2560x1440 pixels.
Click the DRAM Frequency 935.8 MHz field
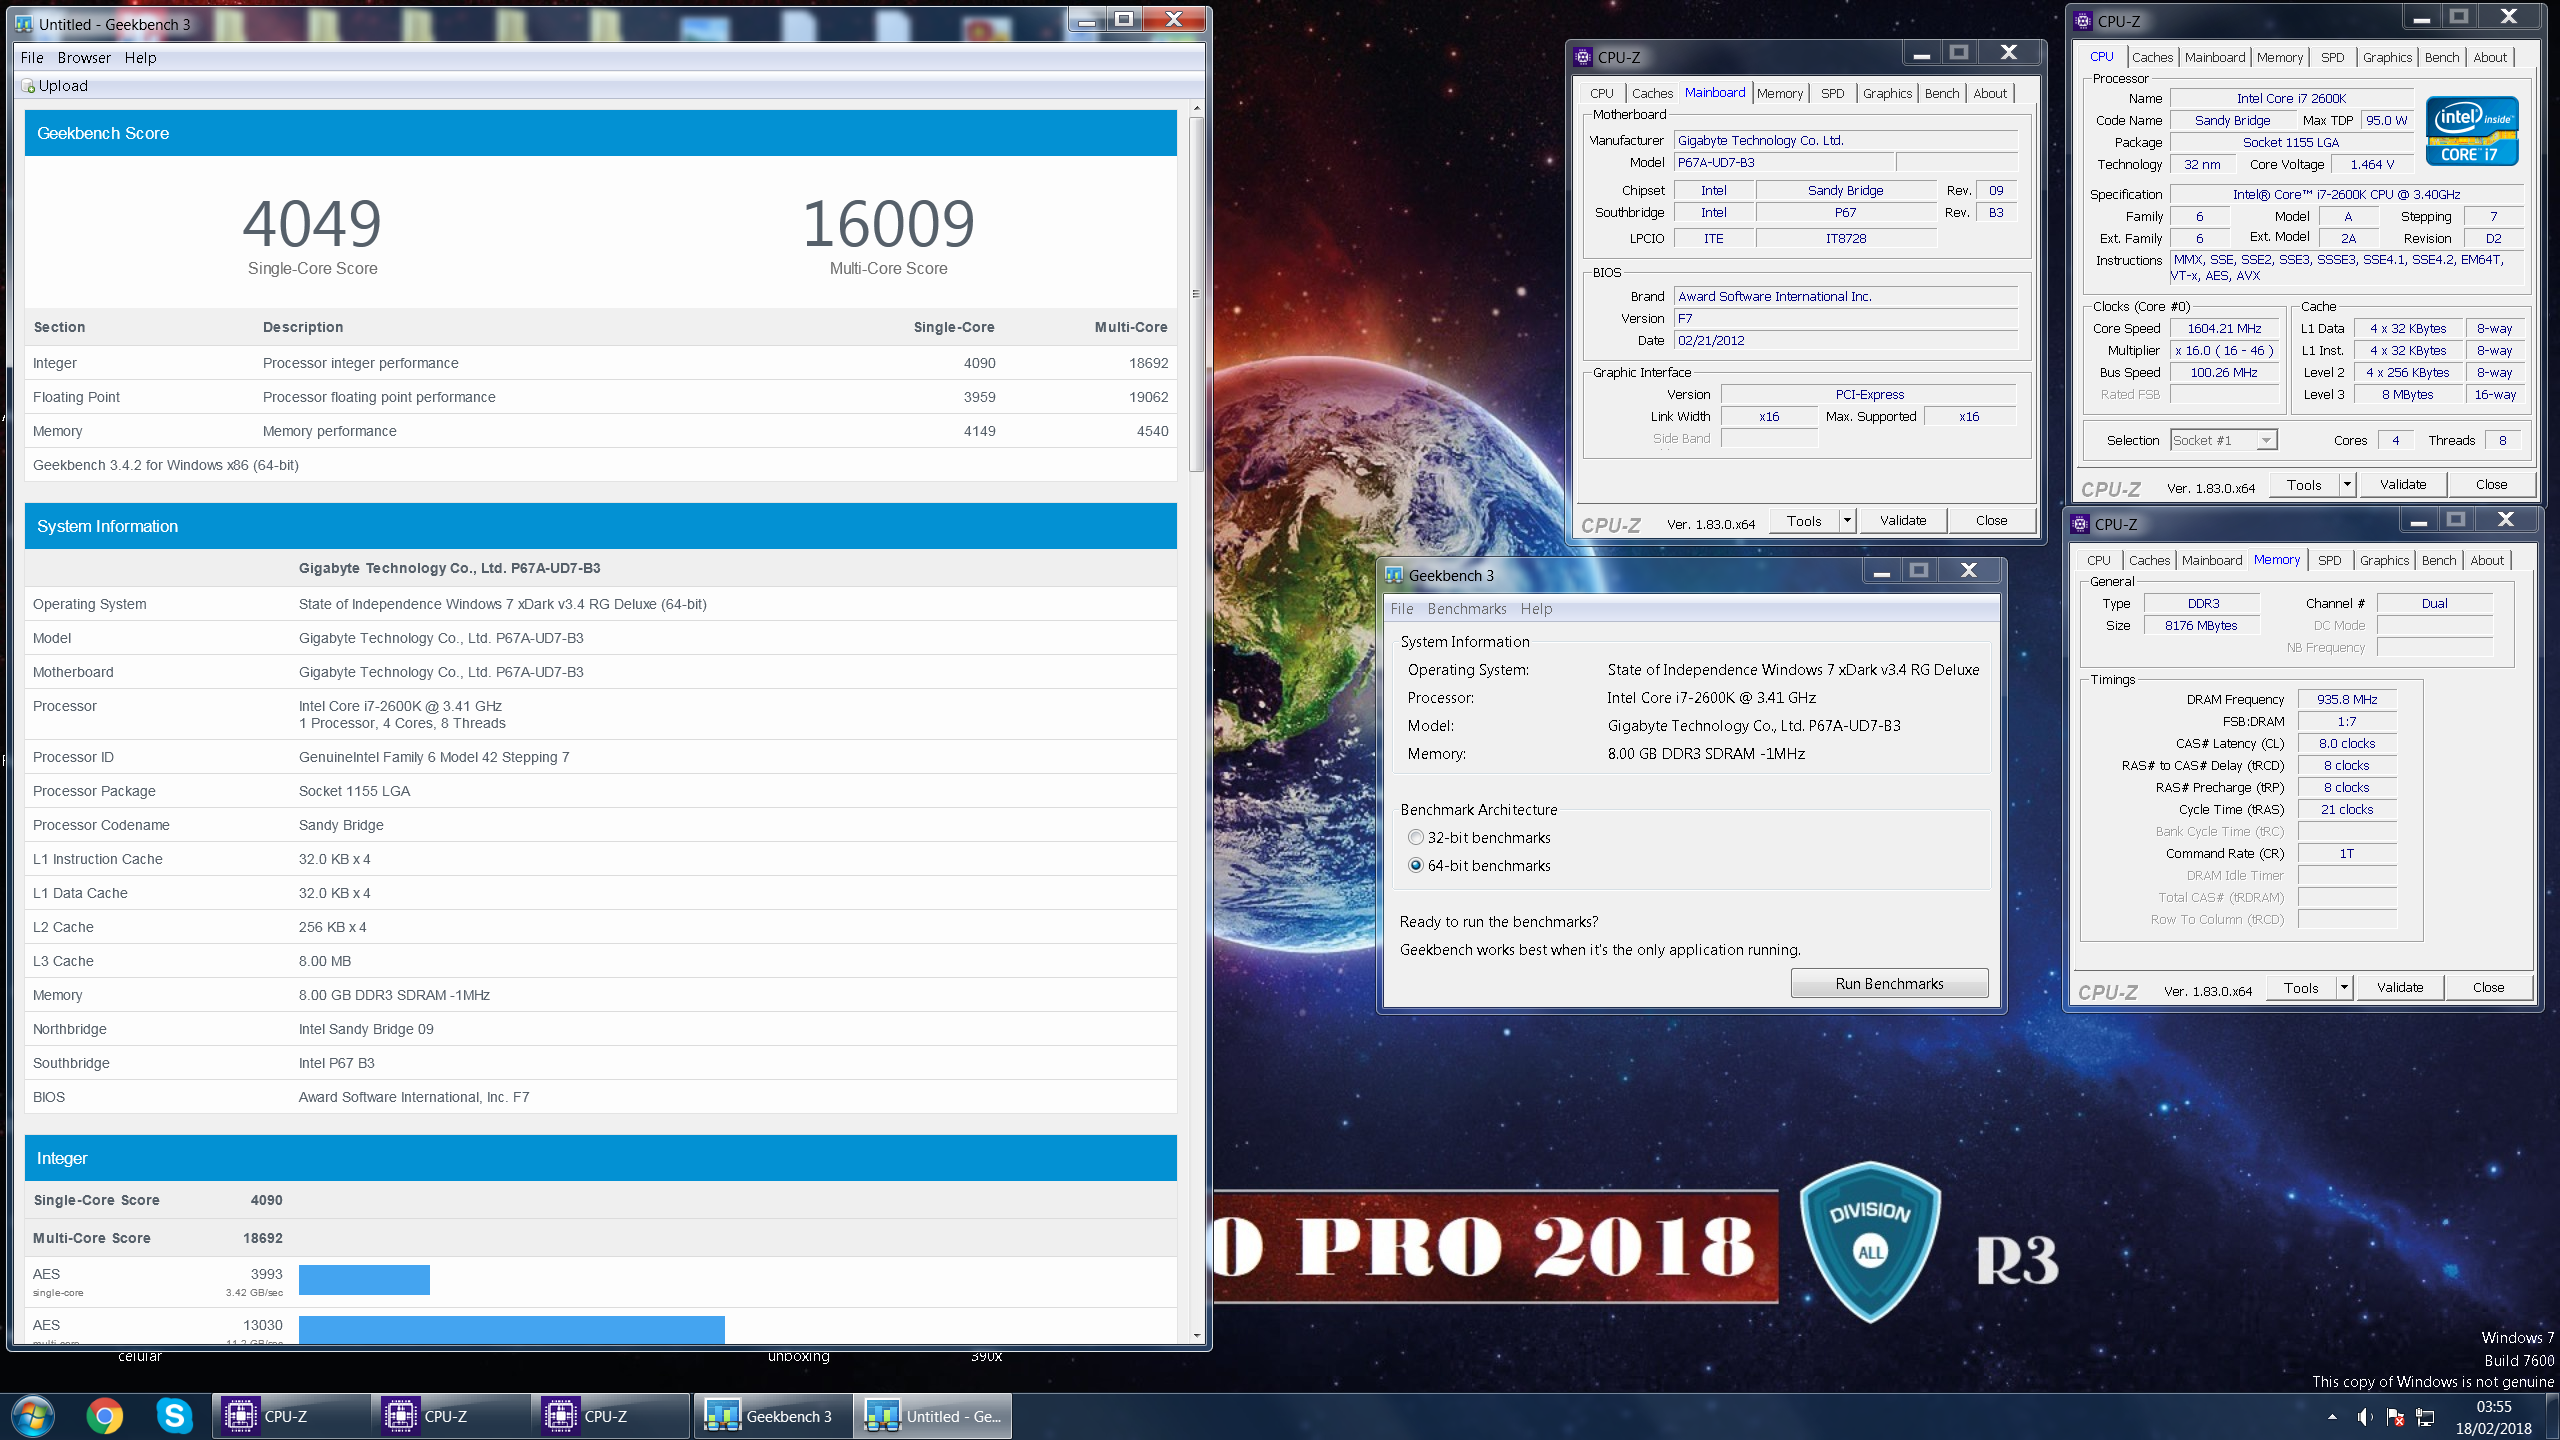2346,699
